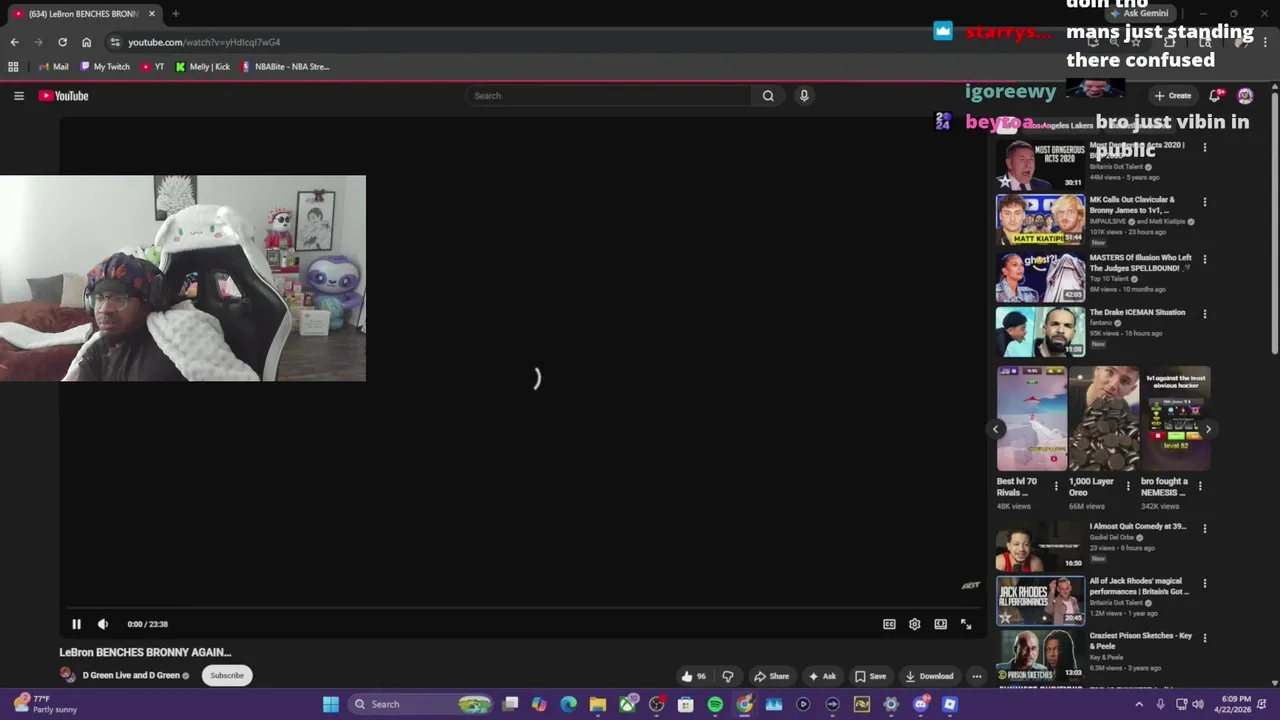The image size is (1280, 720).
Task: Open the Mail bookmark
Action: tap(53, 67)
